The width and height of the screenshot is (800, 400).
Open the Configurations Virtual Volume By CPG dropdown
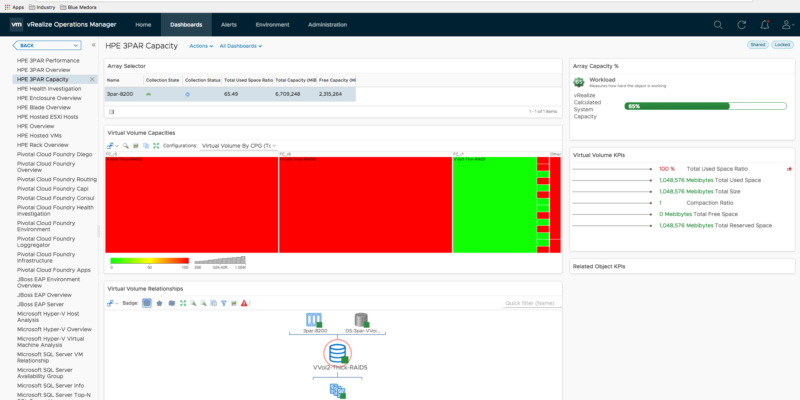pos(238,145)
